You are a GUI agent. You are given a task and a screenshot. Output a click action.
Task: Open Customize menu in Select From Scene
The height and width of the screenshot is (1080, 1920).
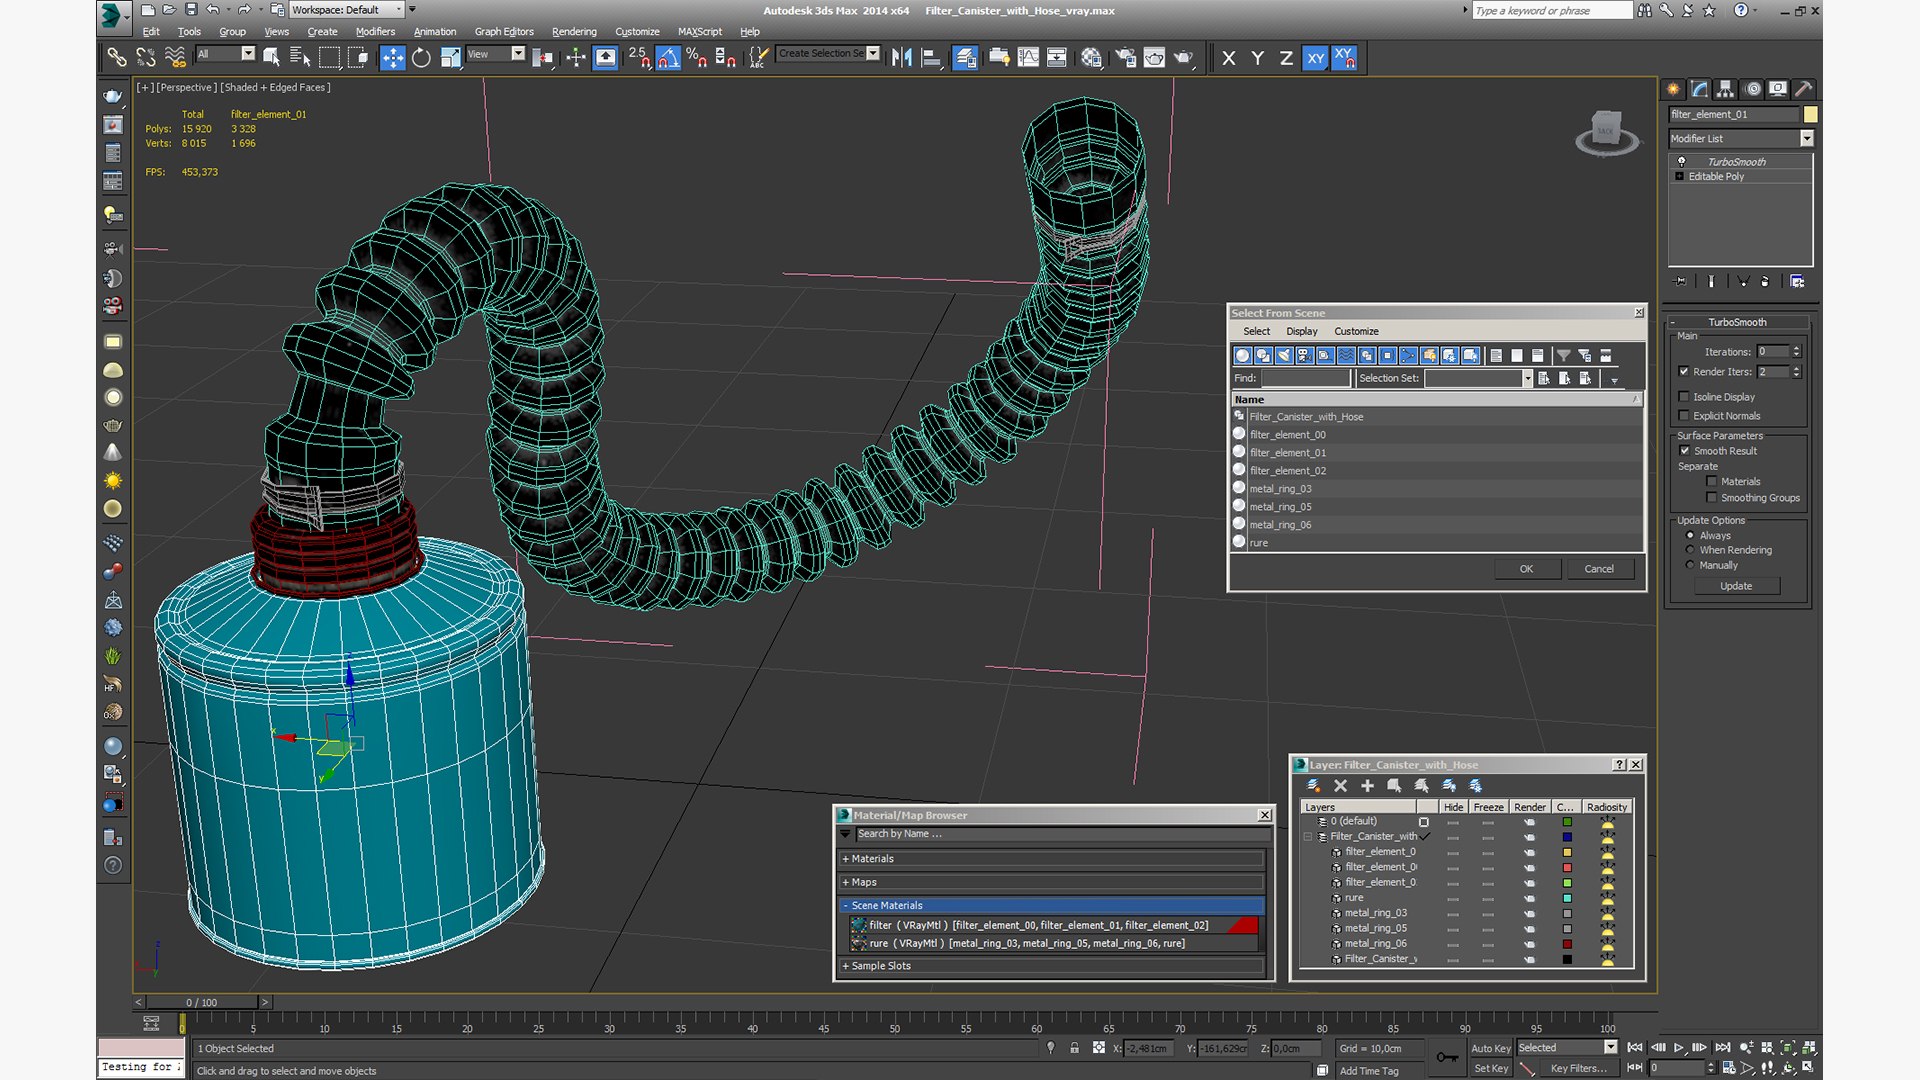1356,331
